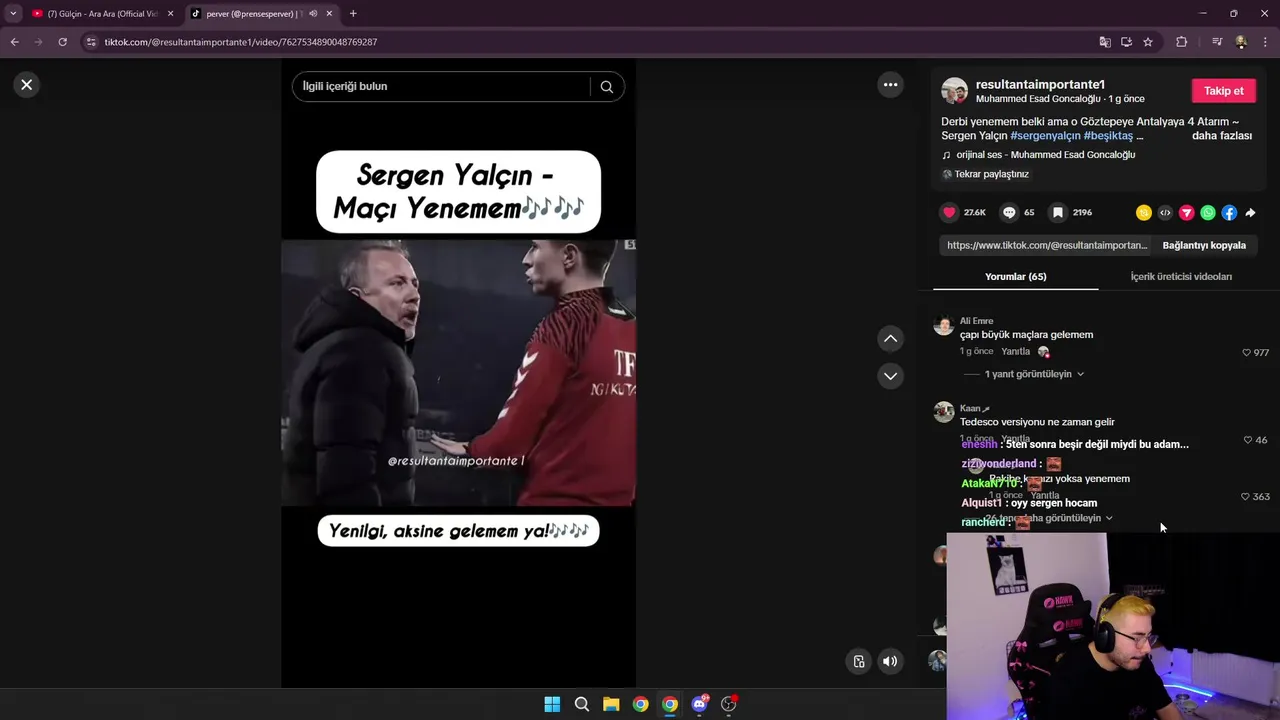
Task: Open comments via speech bubble icon
Action: [x=1009, y=212]
